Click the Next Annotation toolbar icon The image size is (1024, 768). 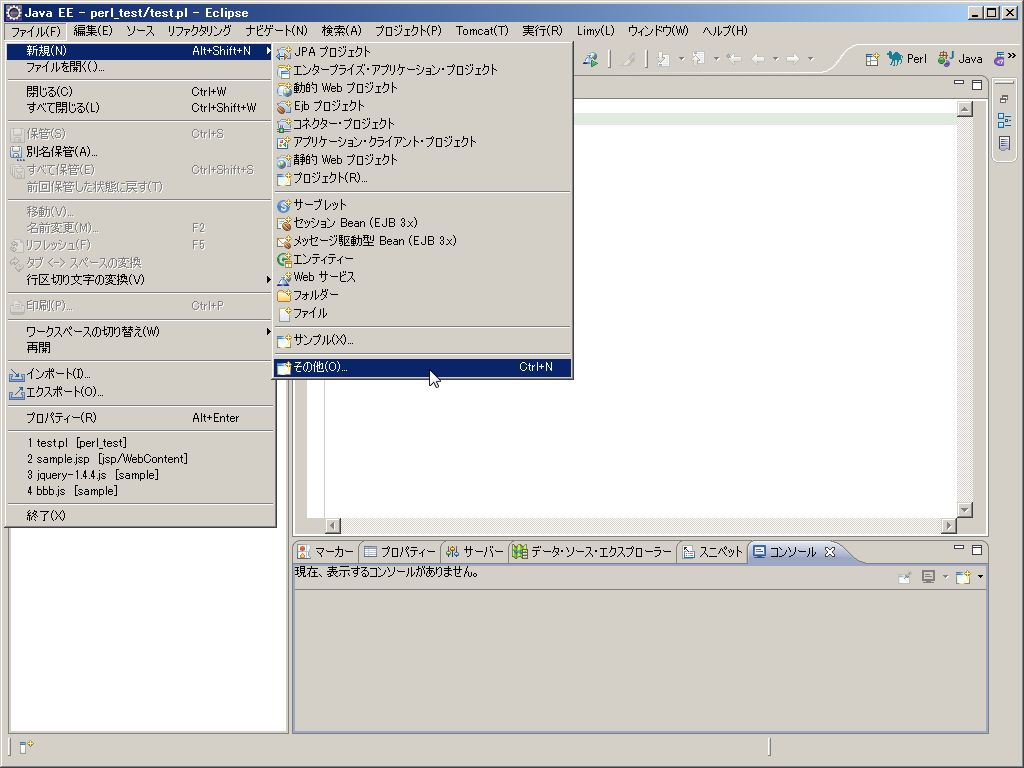663,59
